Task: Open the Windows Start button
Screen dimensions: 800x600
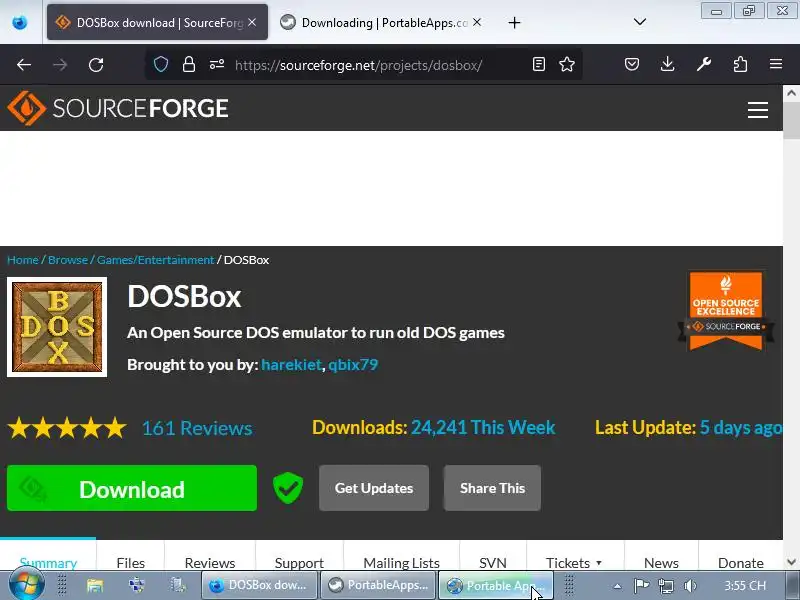Action: coord(27,585)
